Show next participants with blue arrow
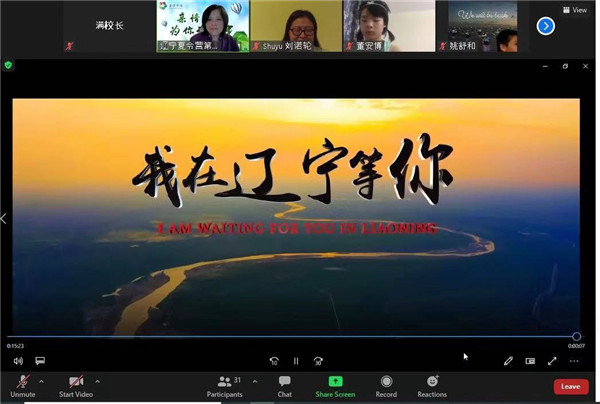This screenshot has width=600, height=404. pyautogui.click(x=546, y=26)
